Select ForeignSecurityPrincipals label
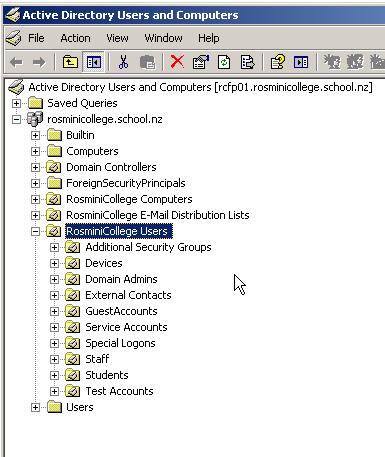The image size is (385, 457). point(126,183)
